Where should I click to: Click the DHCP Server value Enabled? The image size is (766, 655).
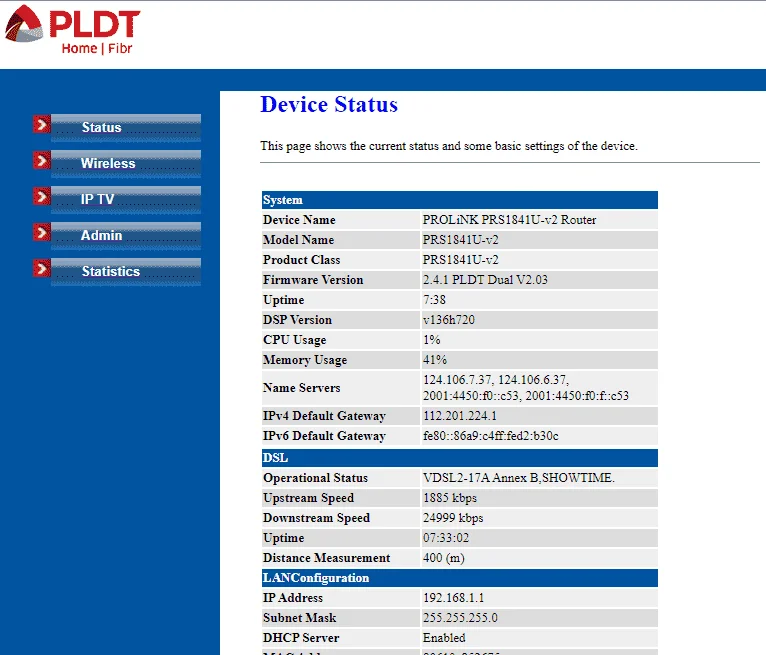[x=444, y=638]
